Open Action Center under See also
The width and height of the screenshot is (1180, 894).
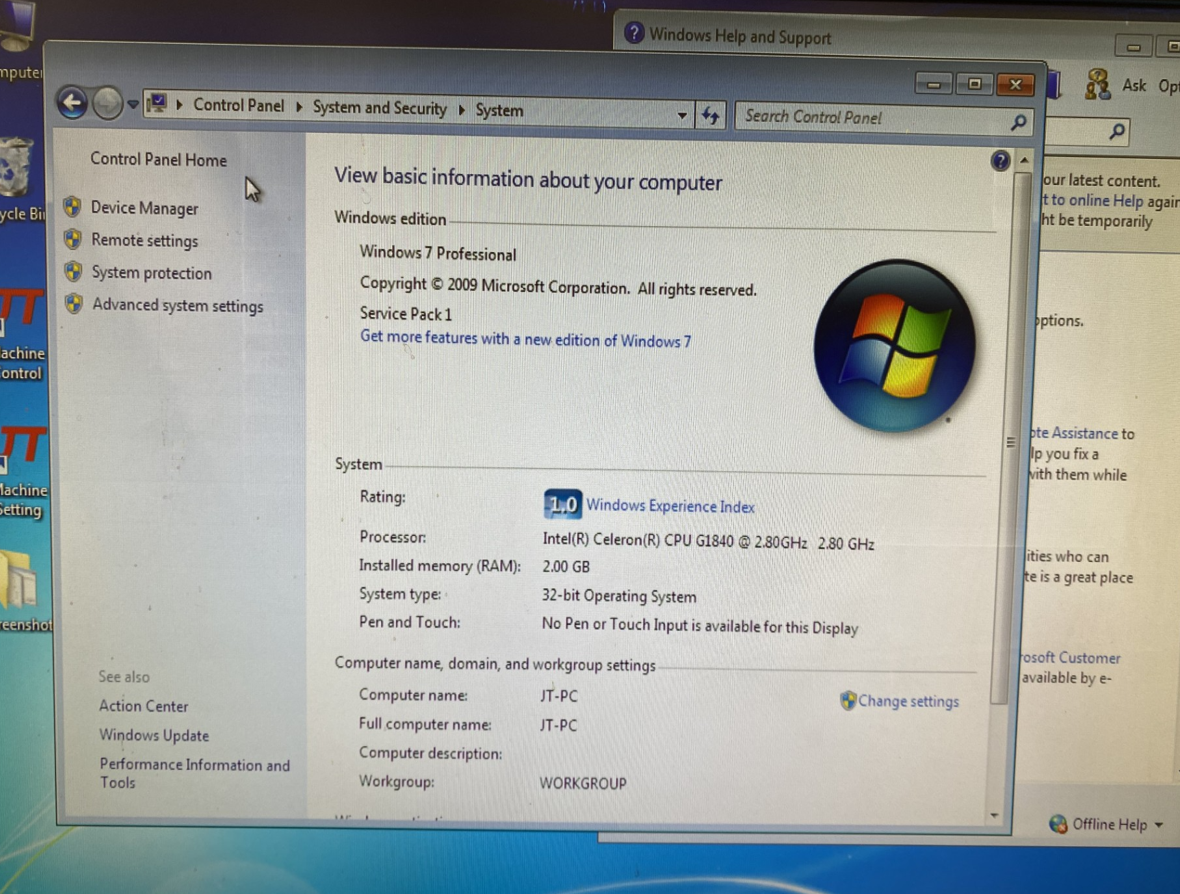pyautogui.click(x=143, y=706)
